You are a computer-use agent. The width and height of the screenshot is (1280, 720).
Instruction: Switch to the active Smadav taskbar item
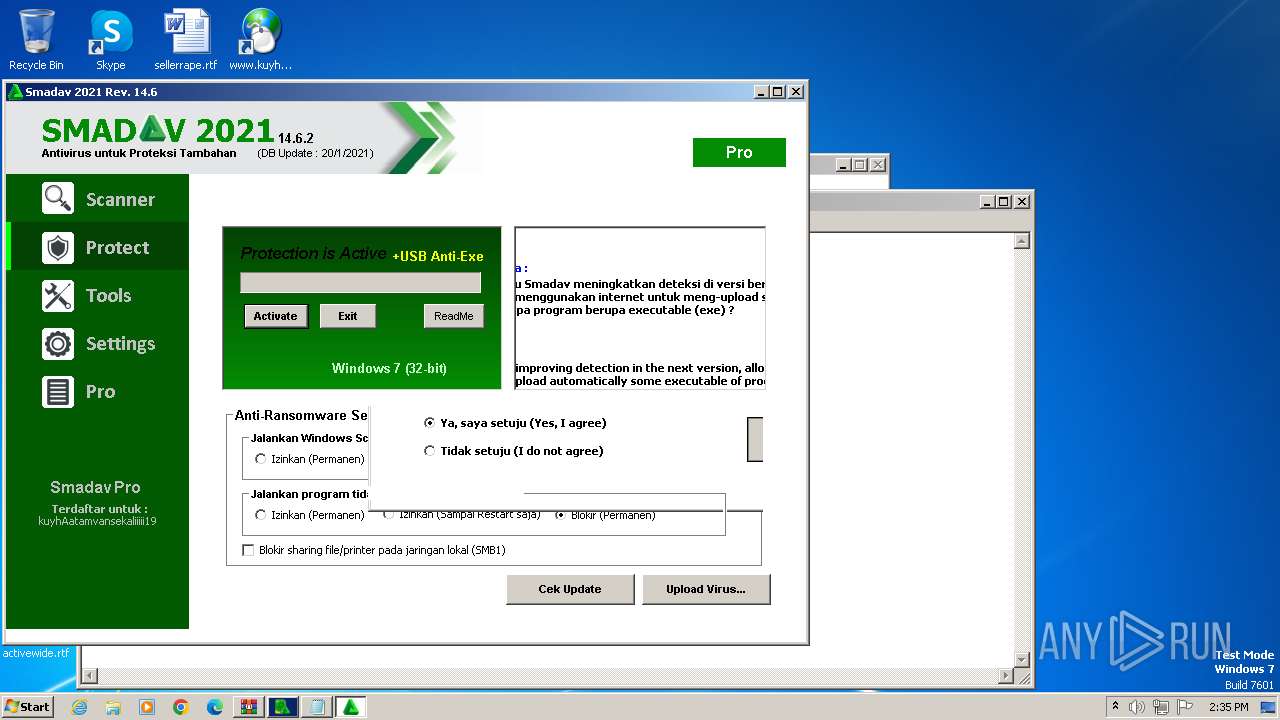[351, 707]
